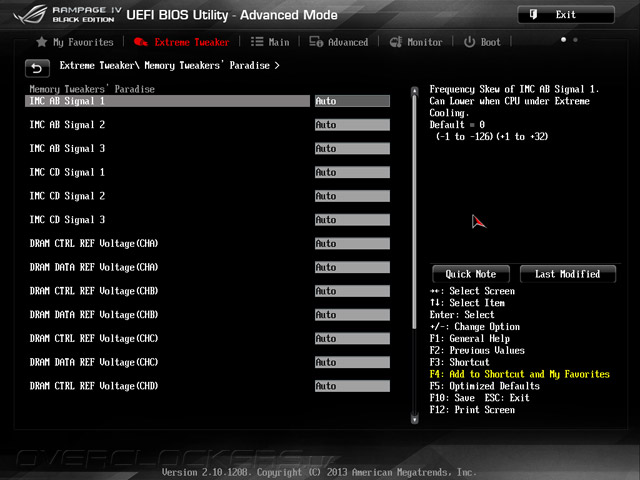Select DRAM DATA REF Voltage(CHB) label
Image resolution: width=640 pixels, height=480 pixels.
(94, 315)
